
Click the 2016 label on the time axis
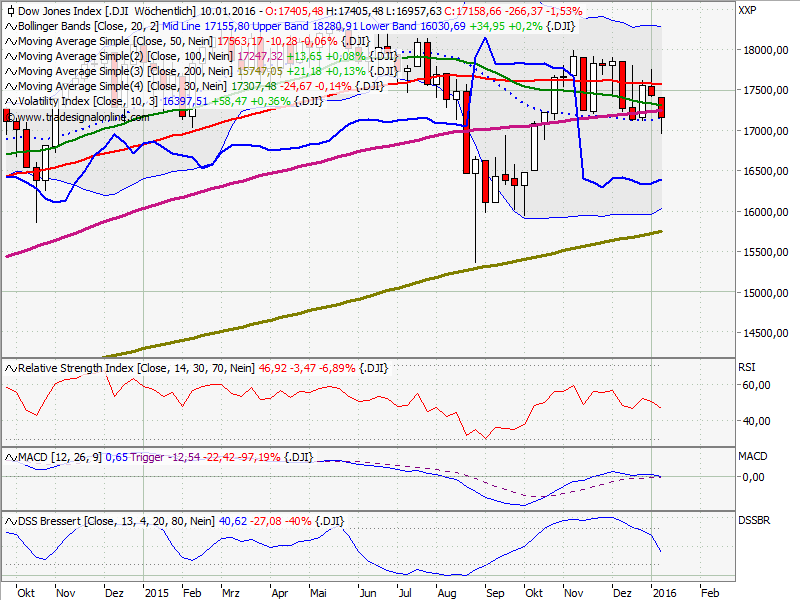pyautogui.click(x=663, y=592)
